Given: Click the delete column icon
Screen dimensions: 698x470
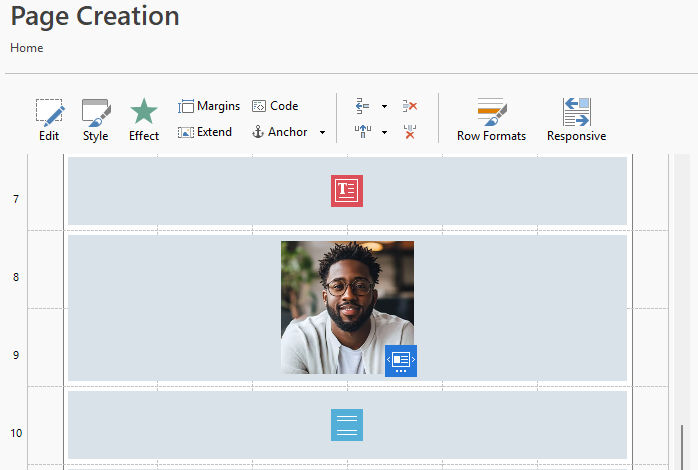Looking at the screenshot, I should [410, 132].
